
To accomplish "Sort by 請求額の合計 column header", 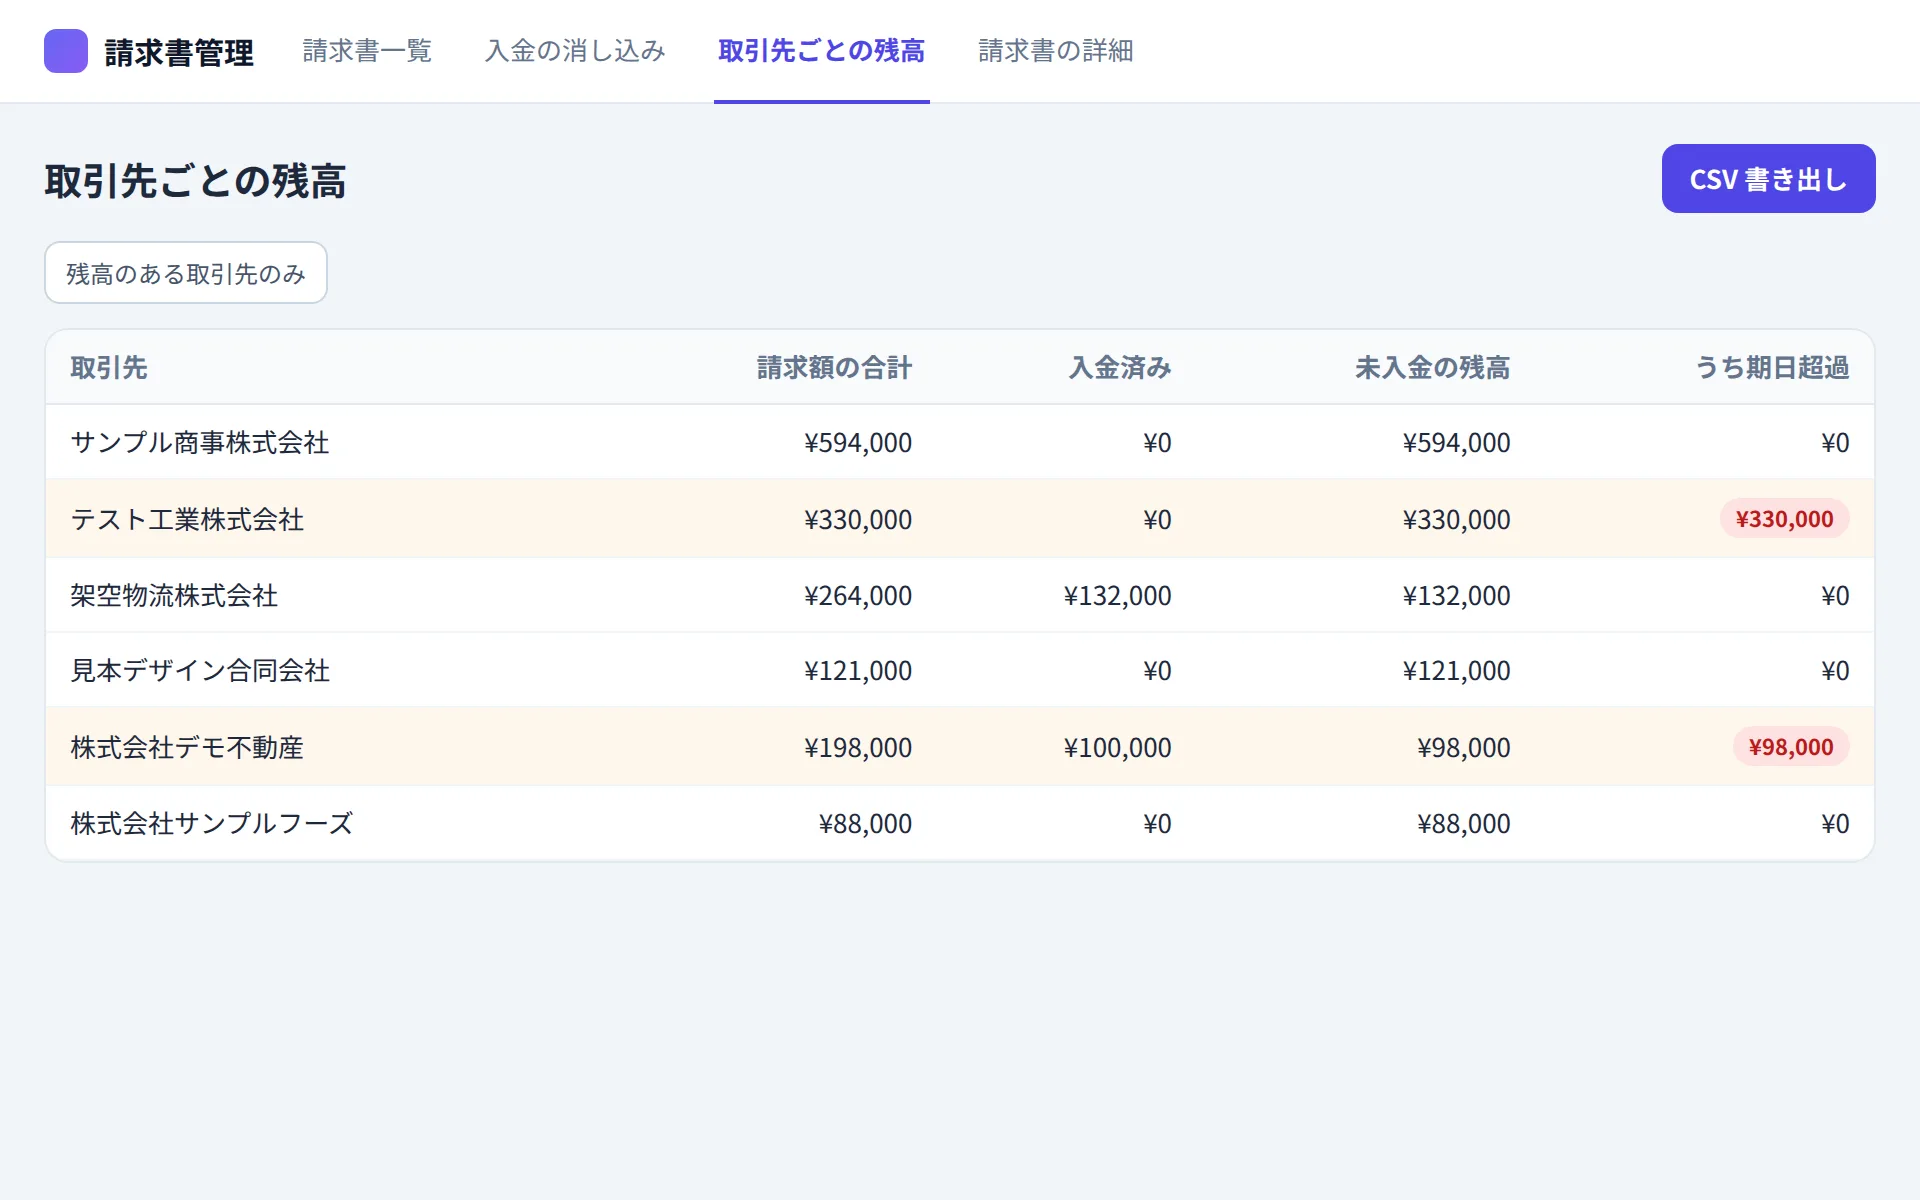I will tap(834, 368).
